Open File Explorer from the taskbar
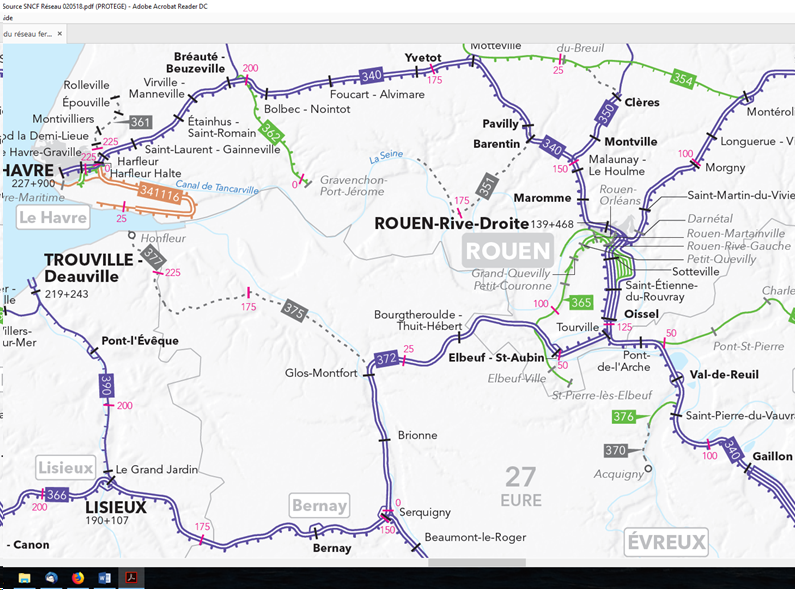 point(24,577)
